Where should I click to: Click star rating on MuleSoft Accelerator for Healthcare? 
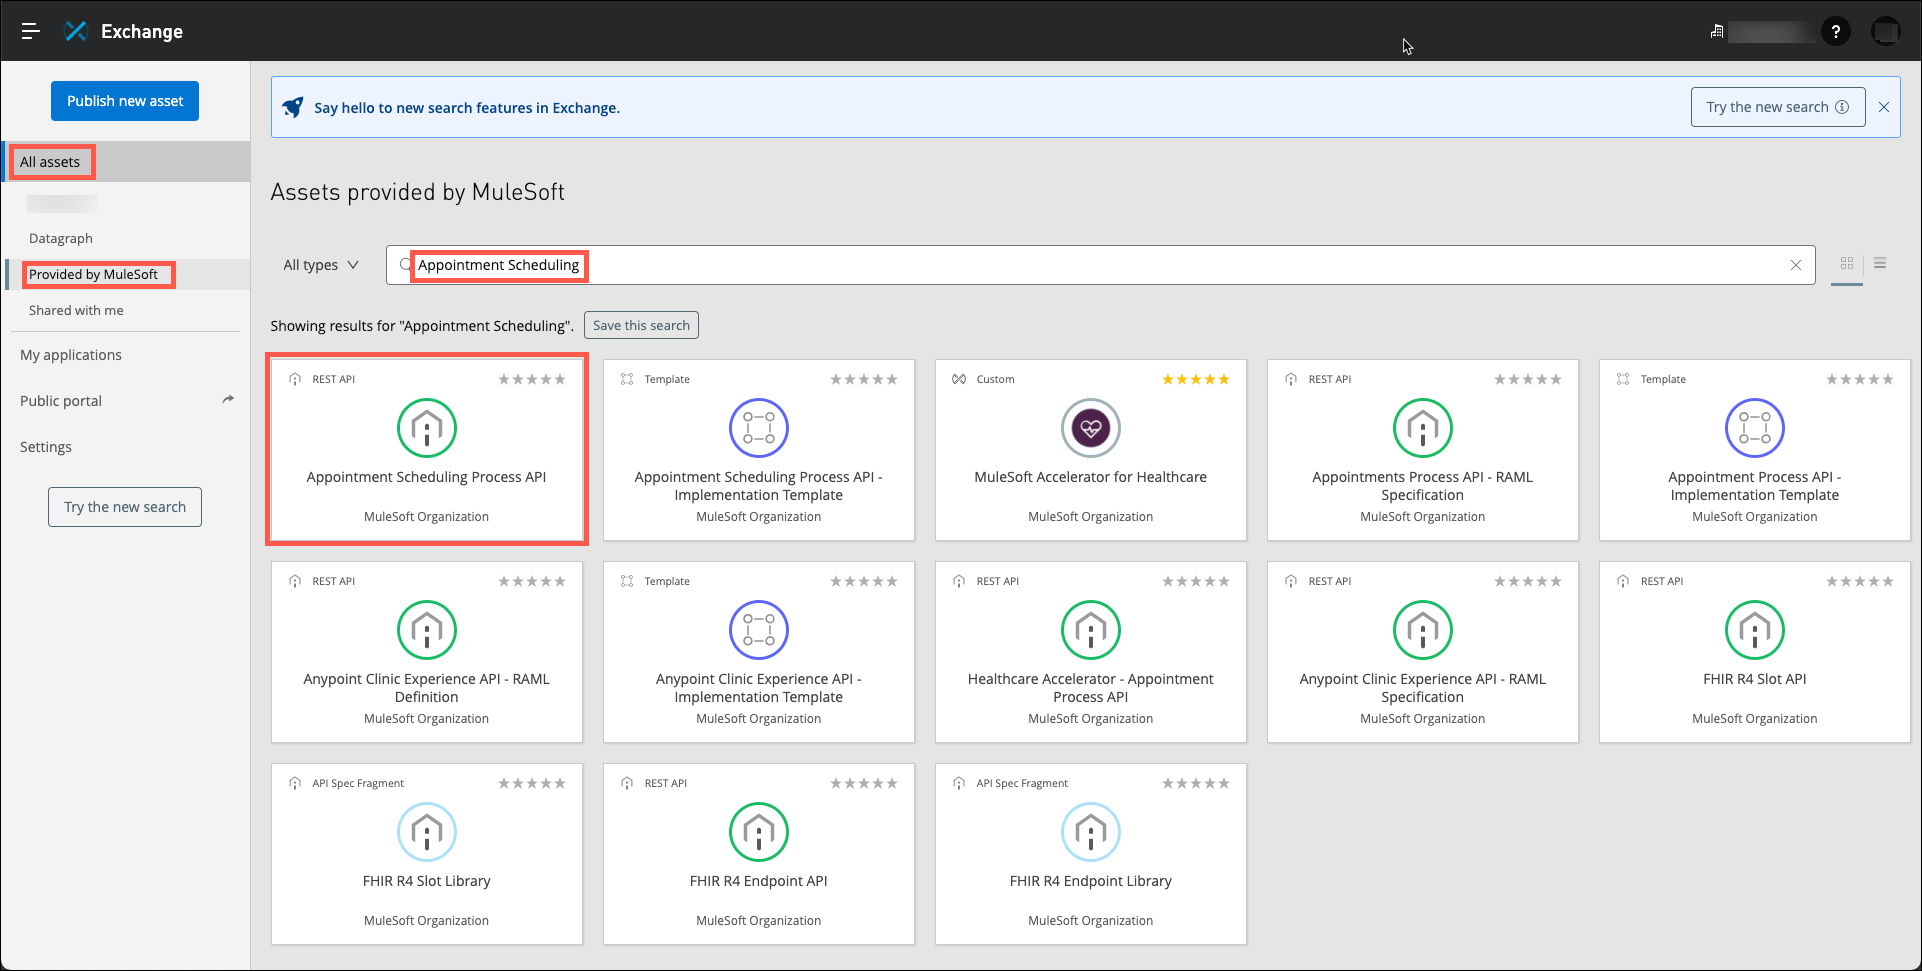coord(1196,379)
